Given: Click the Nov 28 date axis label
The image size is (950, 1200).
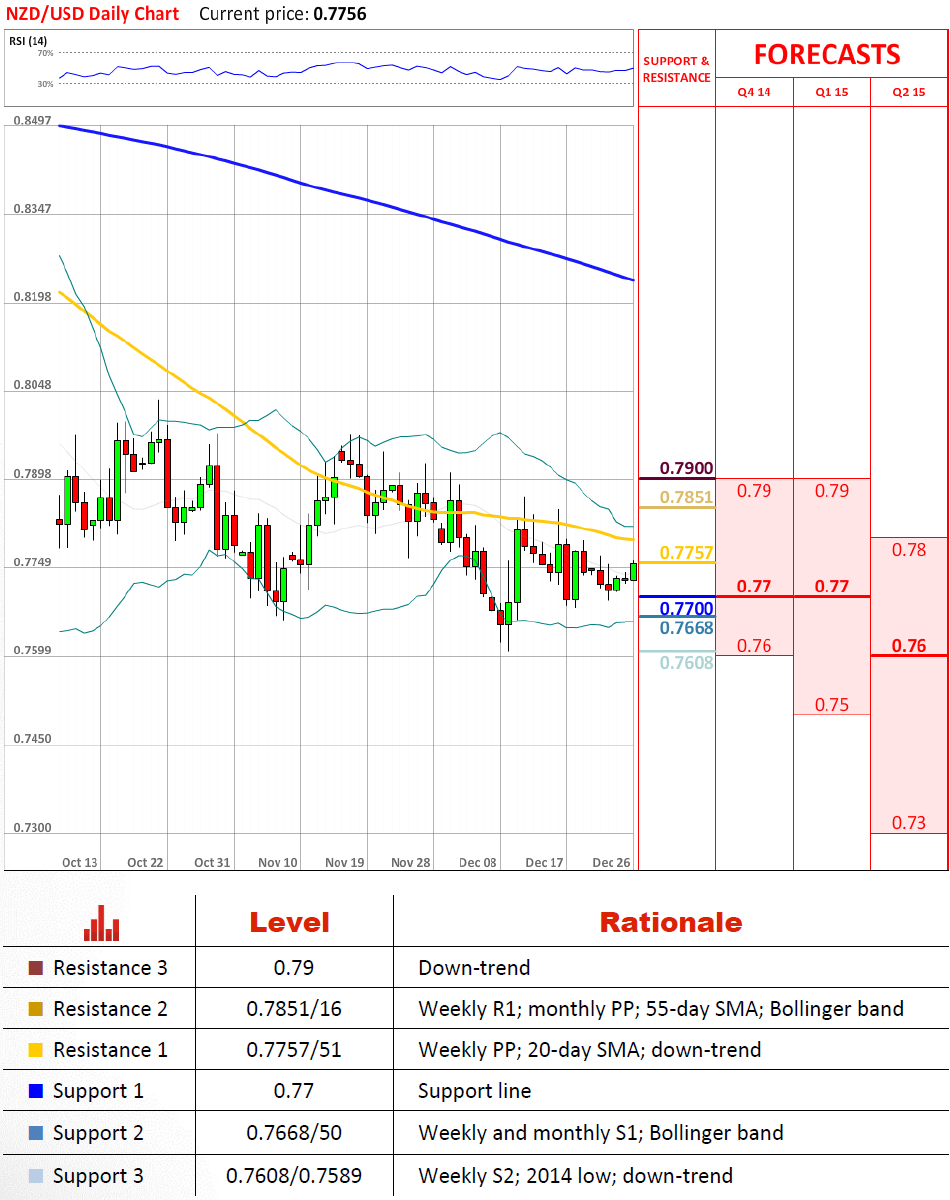Looking at the screenshot, I should click(x=411, y=862).
